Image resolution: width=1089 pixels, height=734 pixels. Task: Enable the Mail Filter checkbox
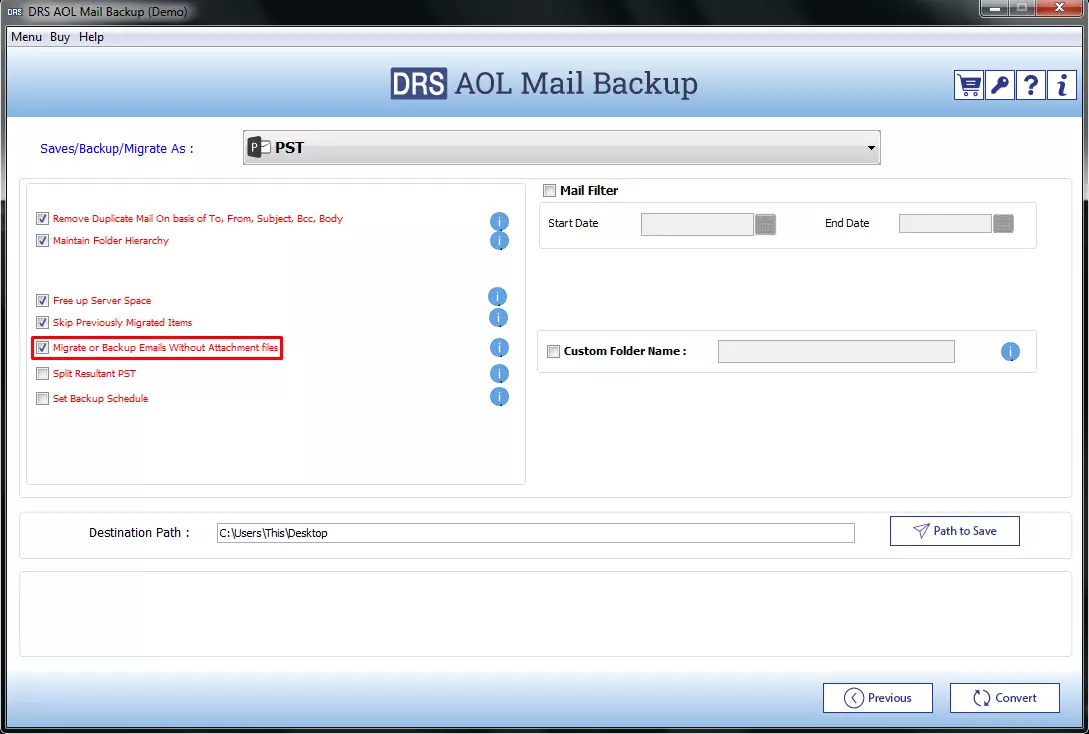click(x=549, y=190)
